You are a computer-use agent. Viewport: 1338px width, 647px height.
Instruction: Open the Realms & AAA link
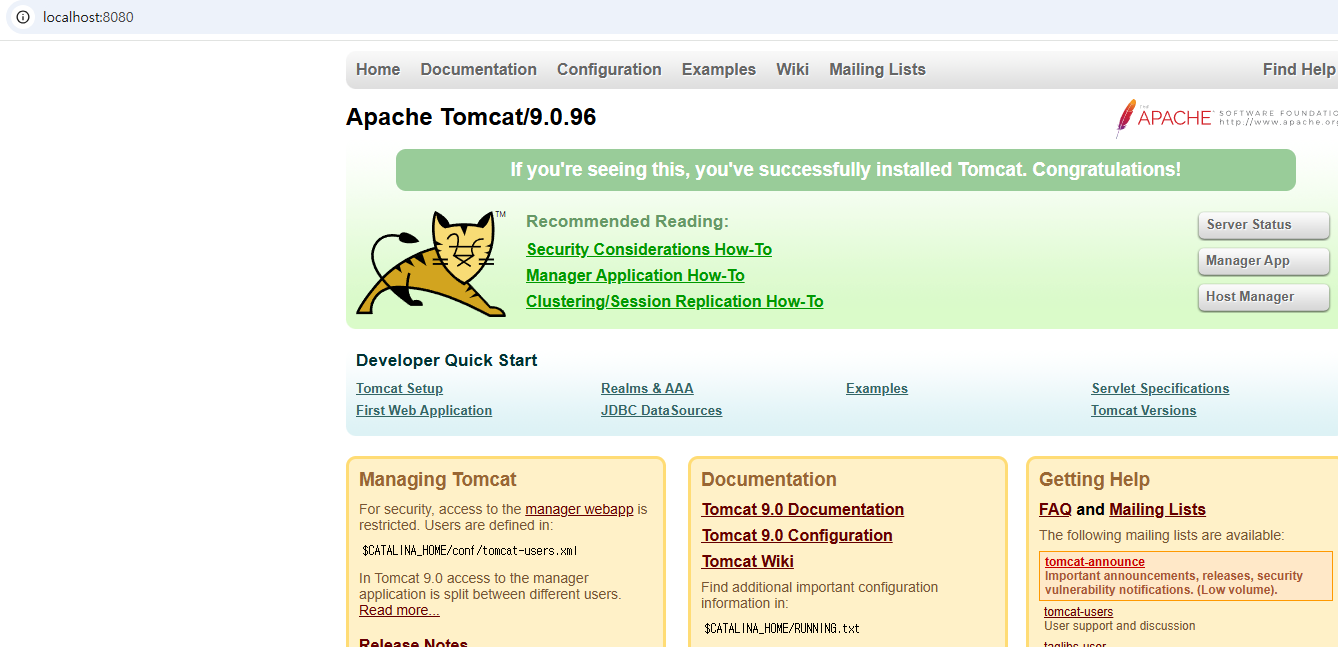click(x=647, y=388)
